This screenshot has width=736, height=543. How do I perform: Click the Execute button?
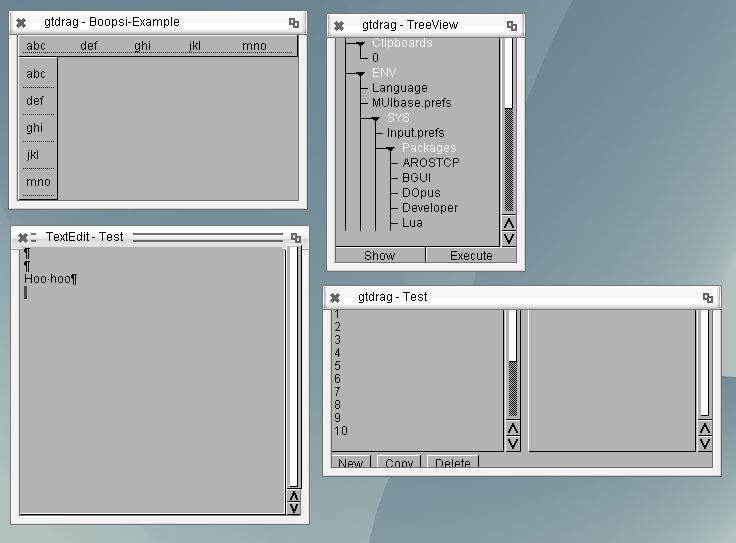[x=471, y=256]
